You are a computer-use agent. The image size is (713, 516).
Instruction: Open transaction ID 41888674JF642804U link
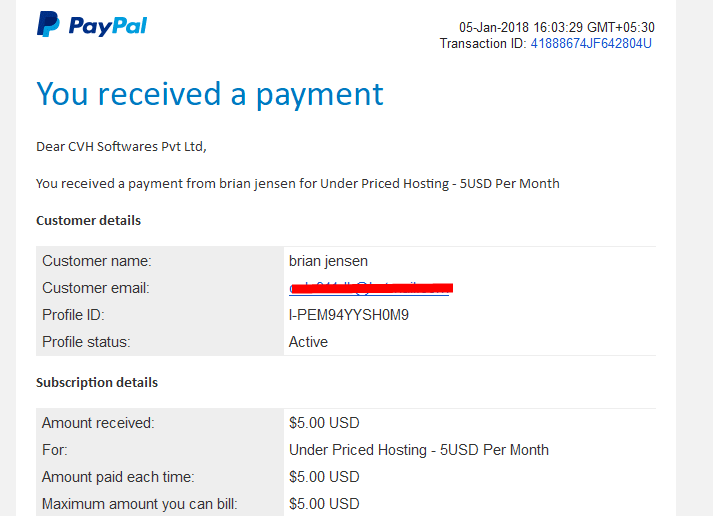click(591, 43)
